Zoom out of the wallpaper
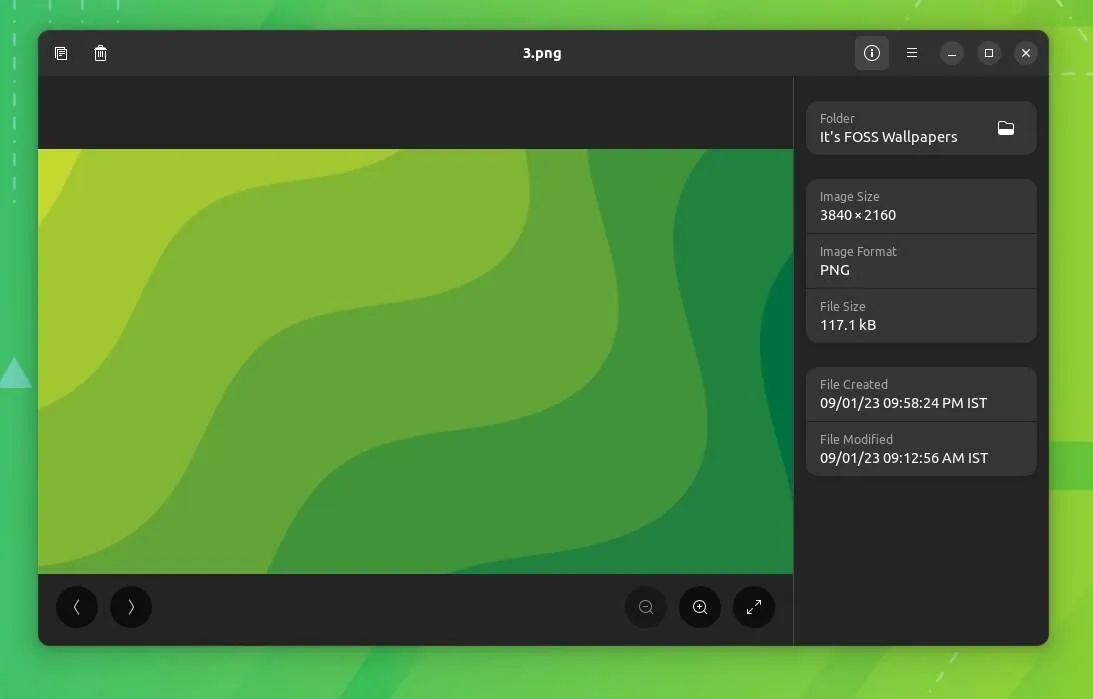Image resolution: width=1093 pixels, height=699 pixels. tap(645, 607)
